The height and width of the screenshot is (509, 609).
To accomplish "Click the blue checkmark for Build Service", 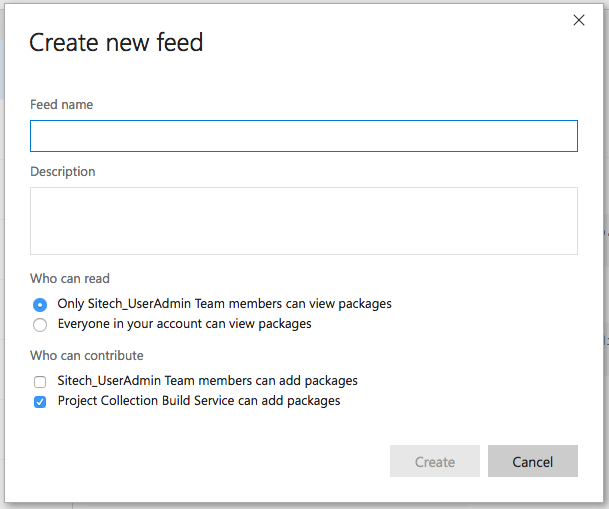I will pyautogui.click(x=40, y=401).
